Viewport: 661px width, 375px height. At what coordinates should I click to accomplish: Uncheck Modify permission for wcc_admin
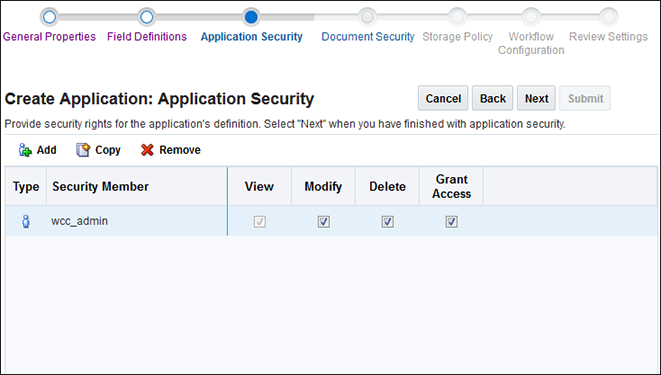324,222
